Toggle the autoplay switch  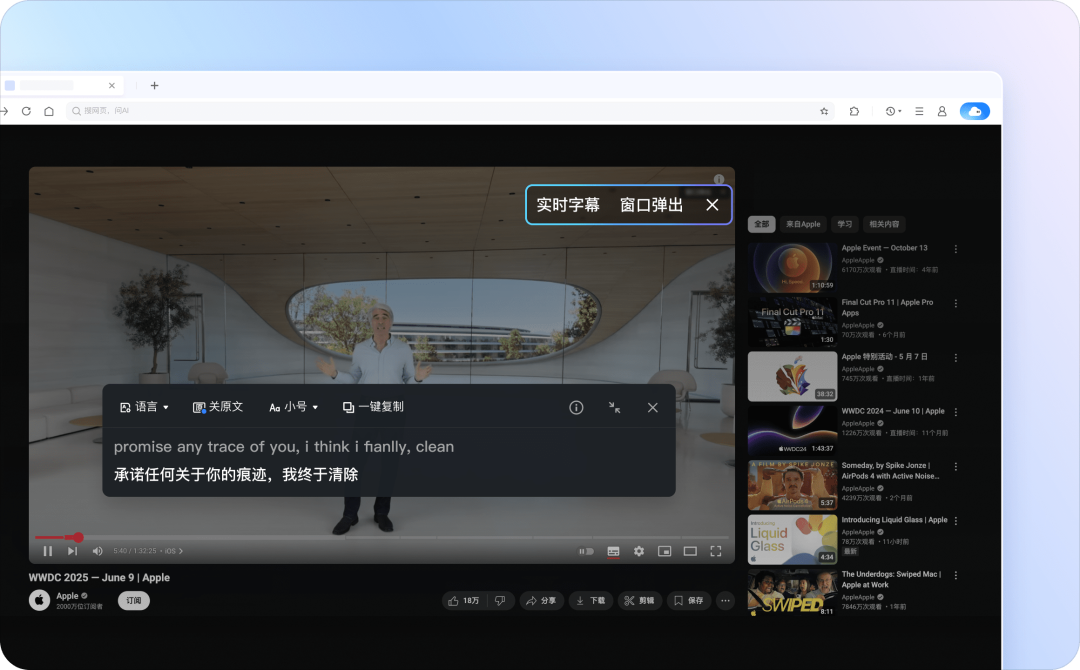(x=585, y=551)
